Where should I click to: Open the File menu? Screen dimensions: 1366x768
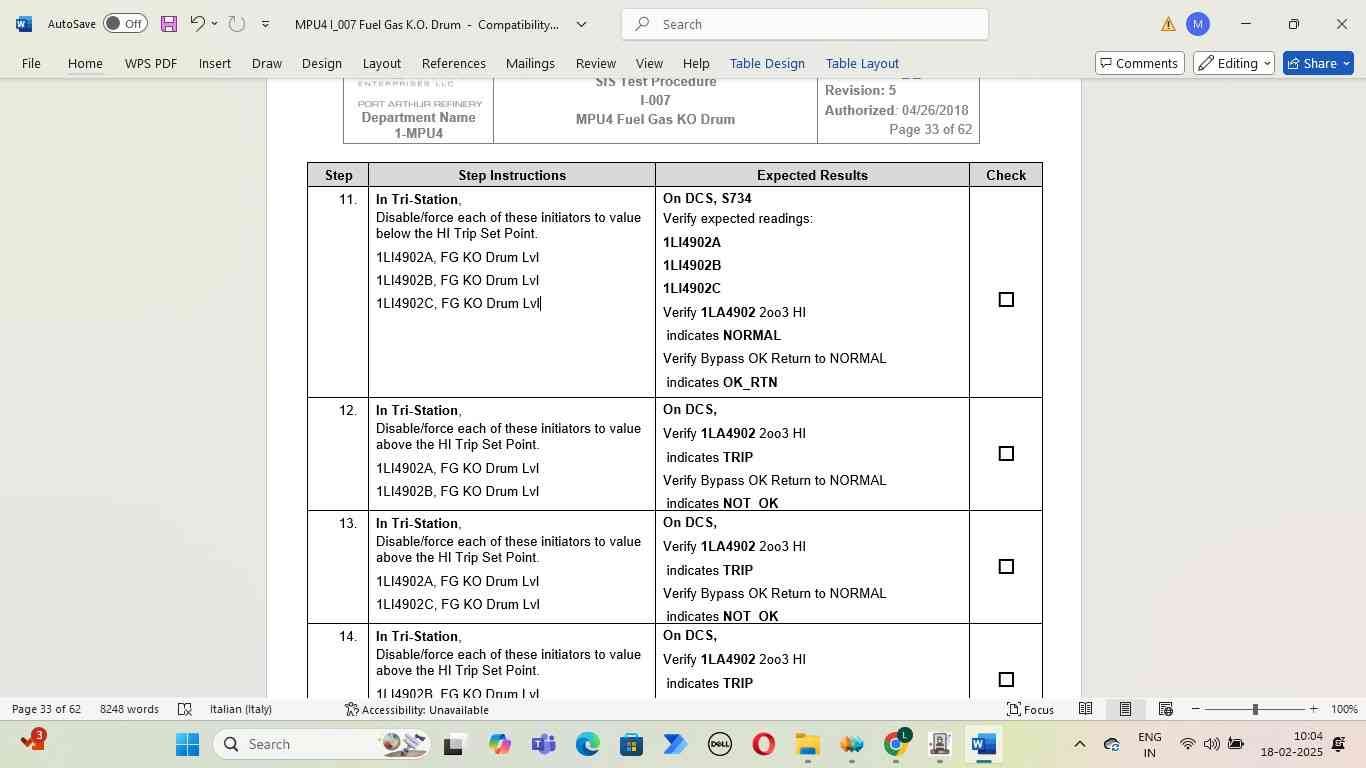[x=31, y=63]
